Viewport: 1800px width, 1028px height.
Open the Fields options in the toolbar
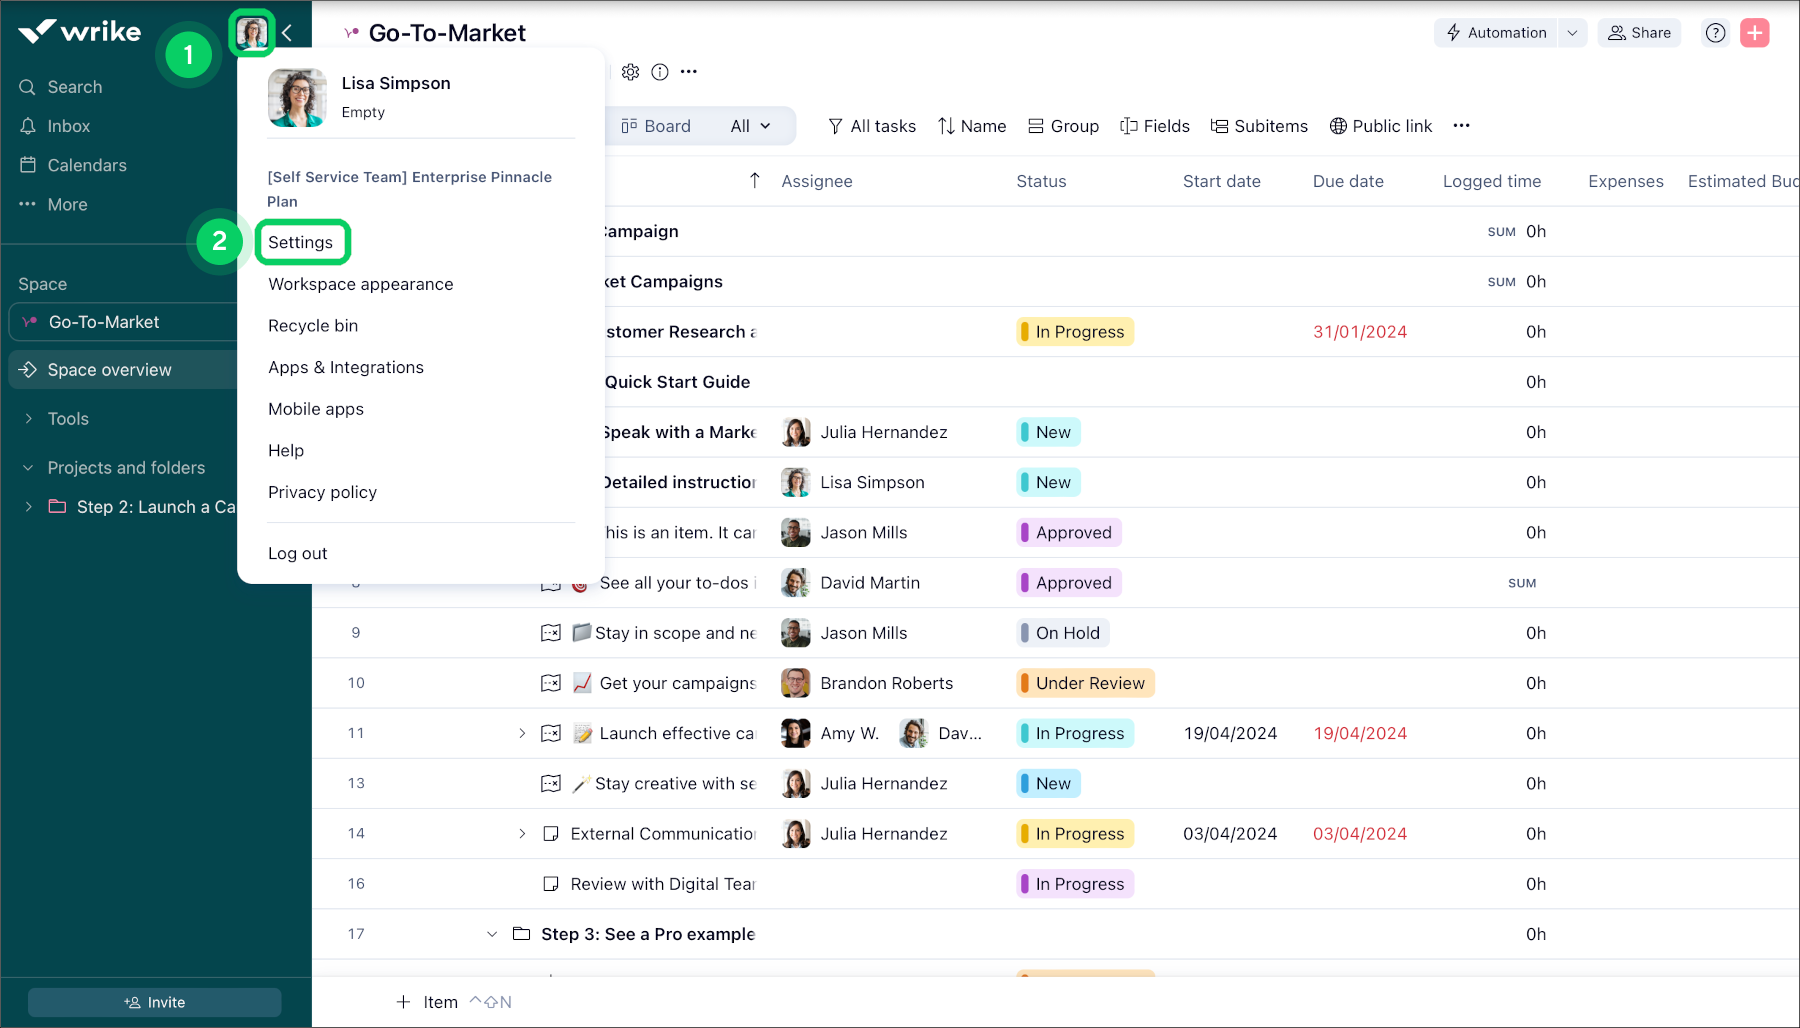[1155, 126]
